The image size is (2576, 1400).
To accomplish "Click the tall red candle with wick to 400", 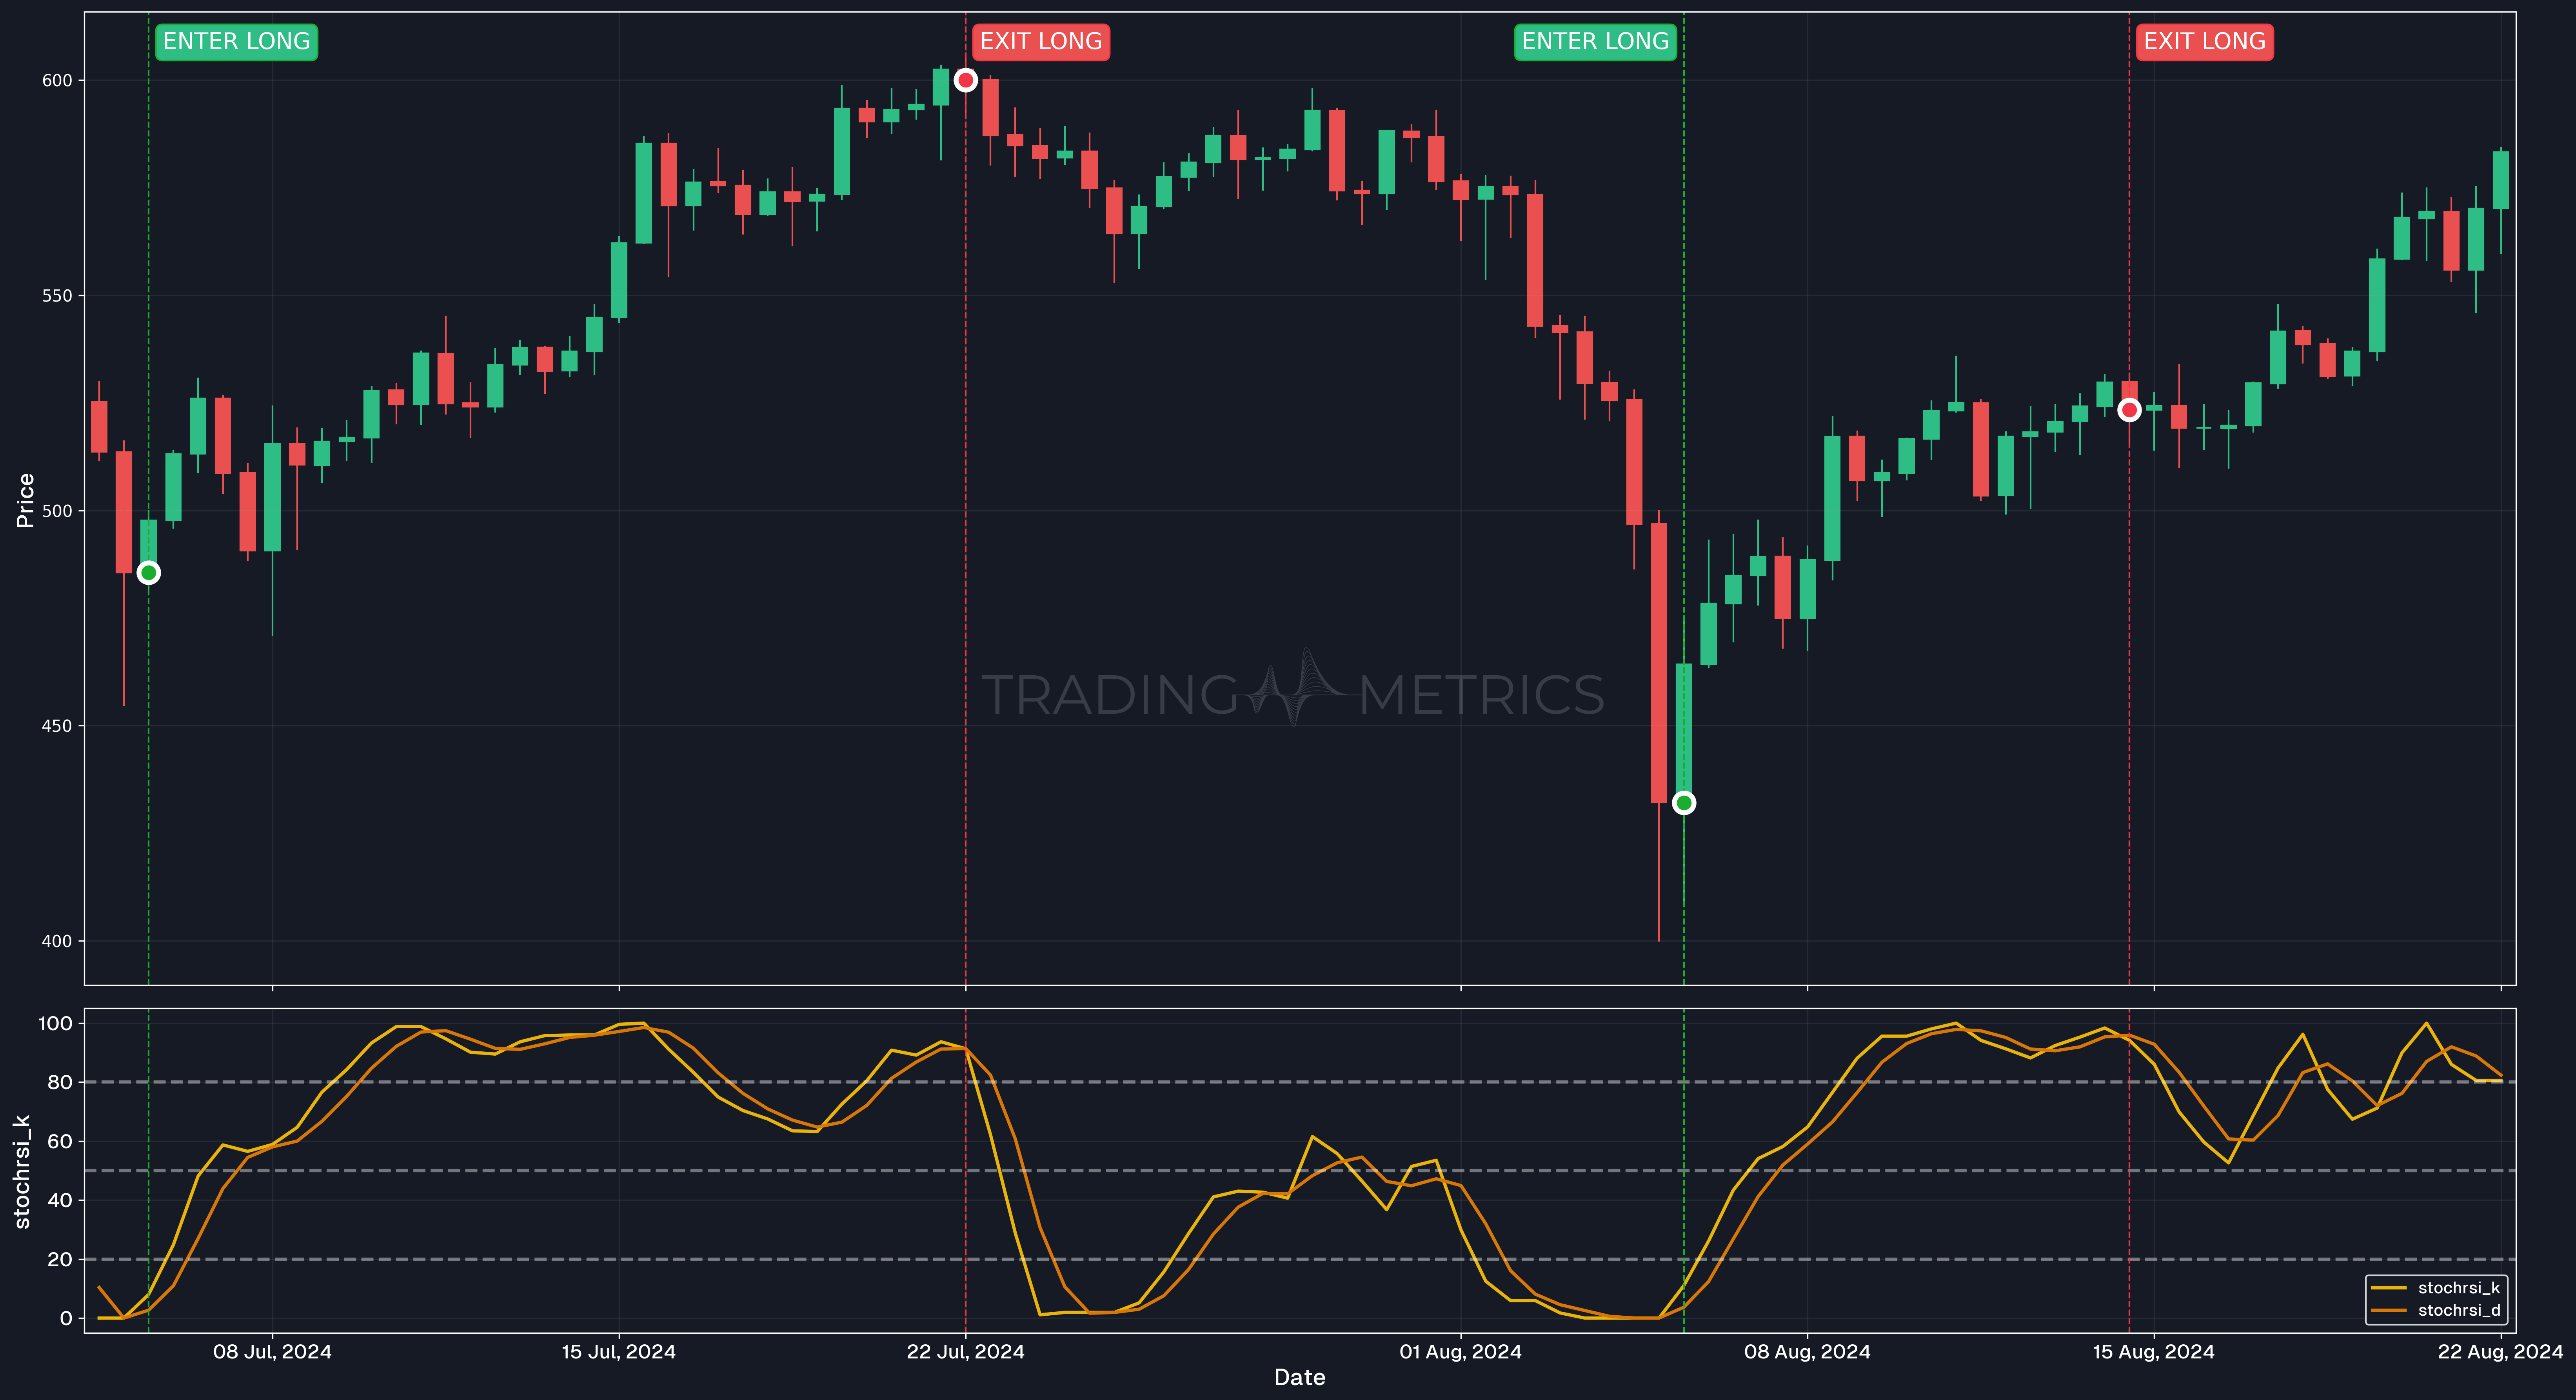I will [1659, 663].
